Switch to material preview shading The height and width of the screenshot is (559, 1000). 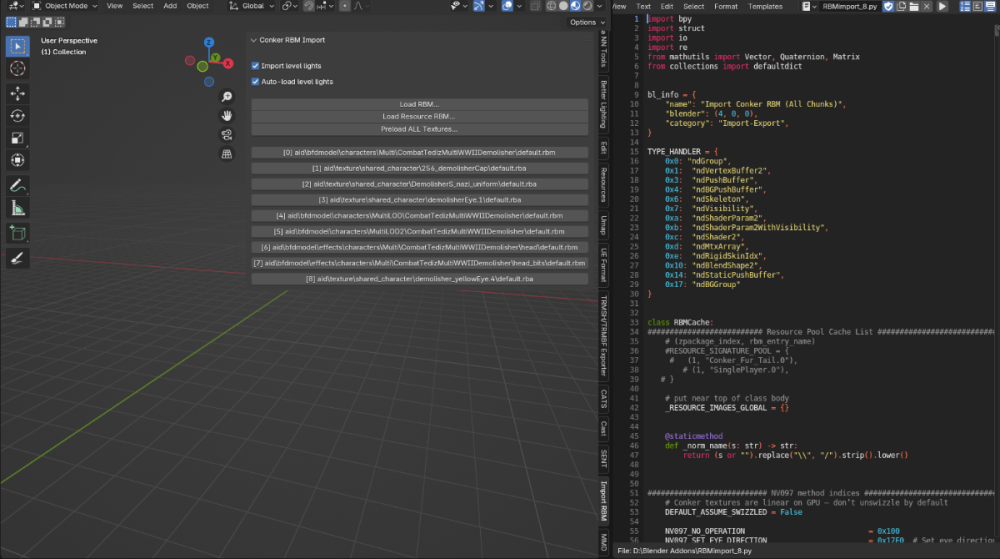point(575,6)
